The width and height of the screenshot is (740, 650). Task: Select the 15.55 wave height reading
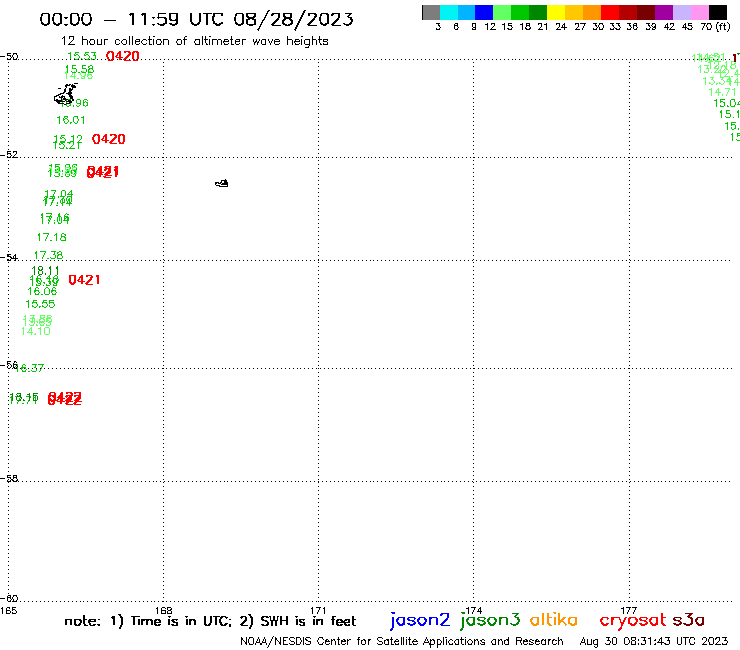click(40, 304)
